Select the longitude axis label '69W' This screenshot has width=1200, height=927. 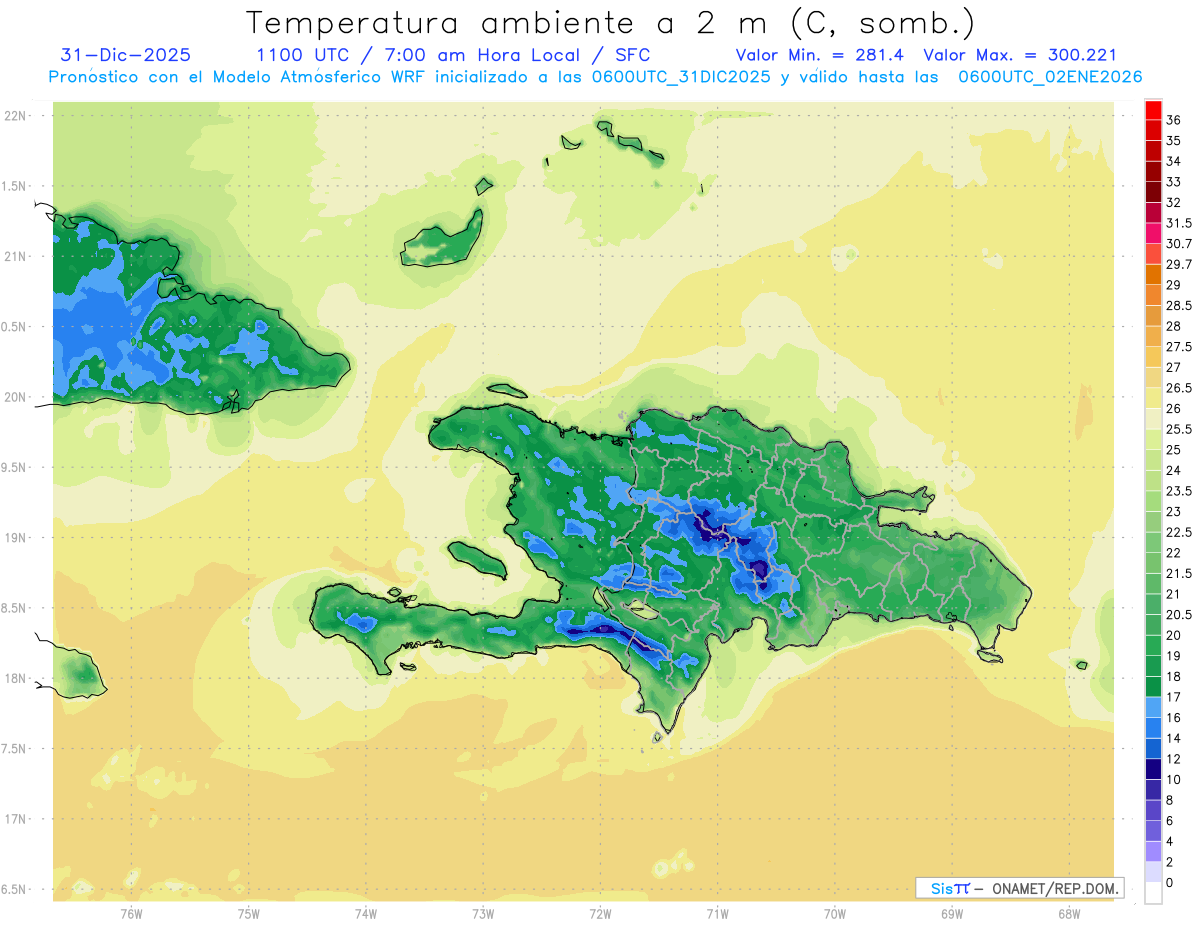pyautogui.click(x=952, y=914)
